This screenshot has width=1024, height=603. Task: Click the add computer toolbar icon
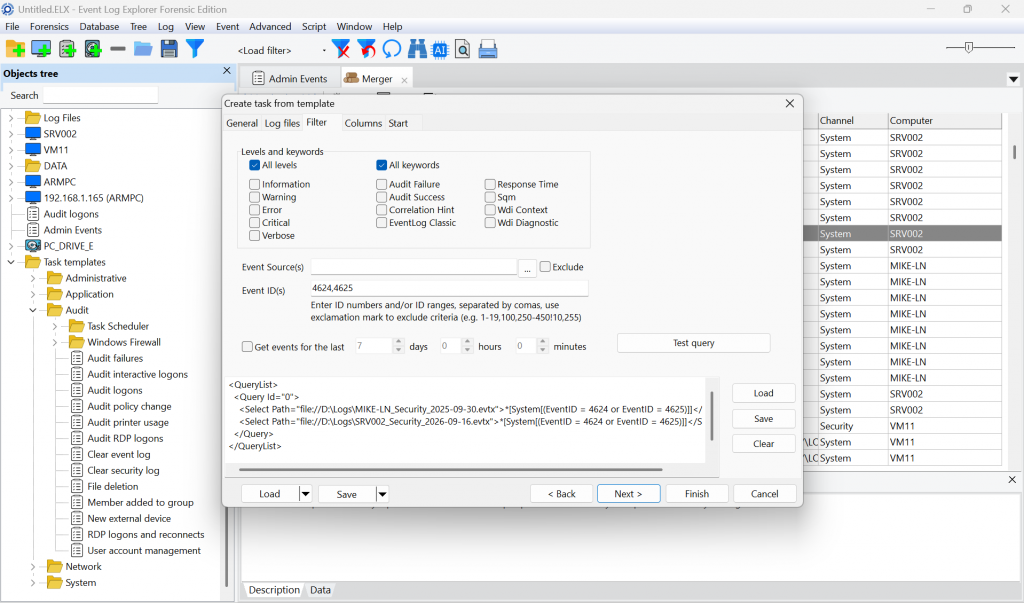[x=41, y=49]
